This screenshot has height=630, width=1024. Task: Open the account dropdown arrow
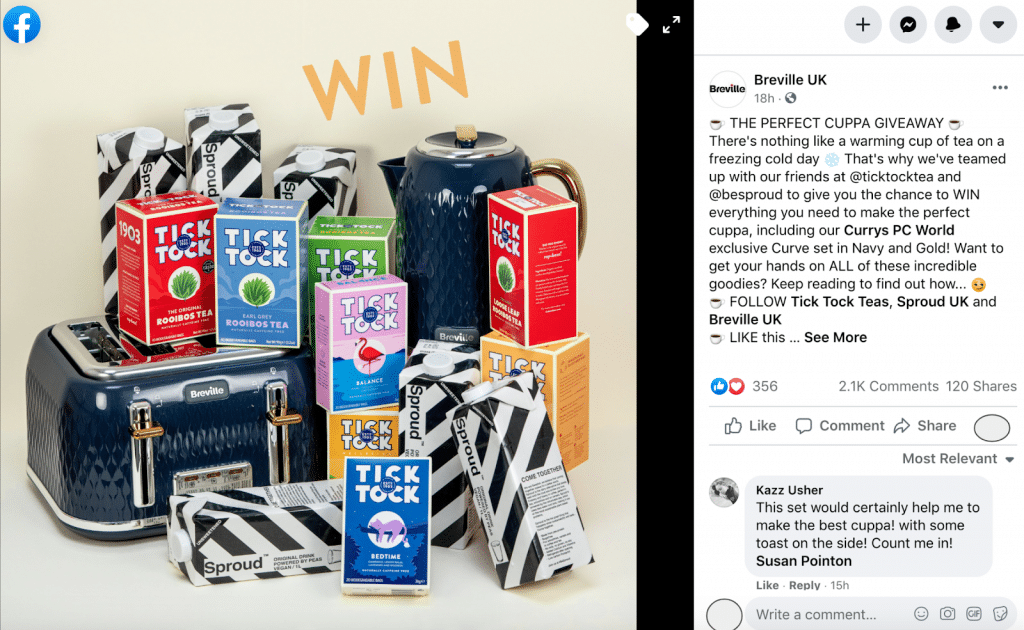tap(998, 25)
